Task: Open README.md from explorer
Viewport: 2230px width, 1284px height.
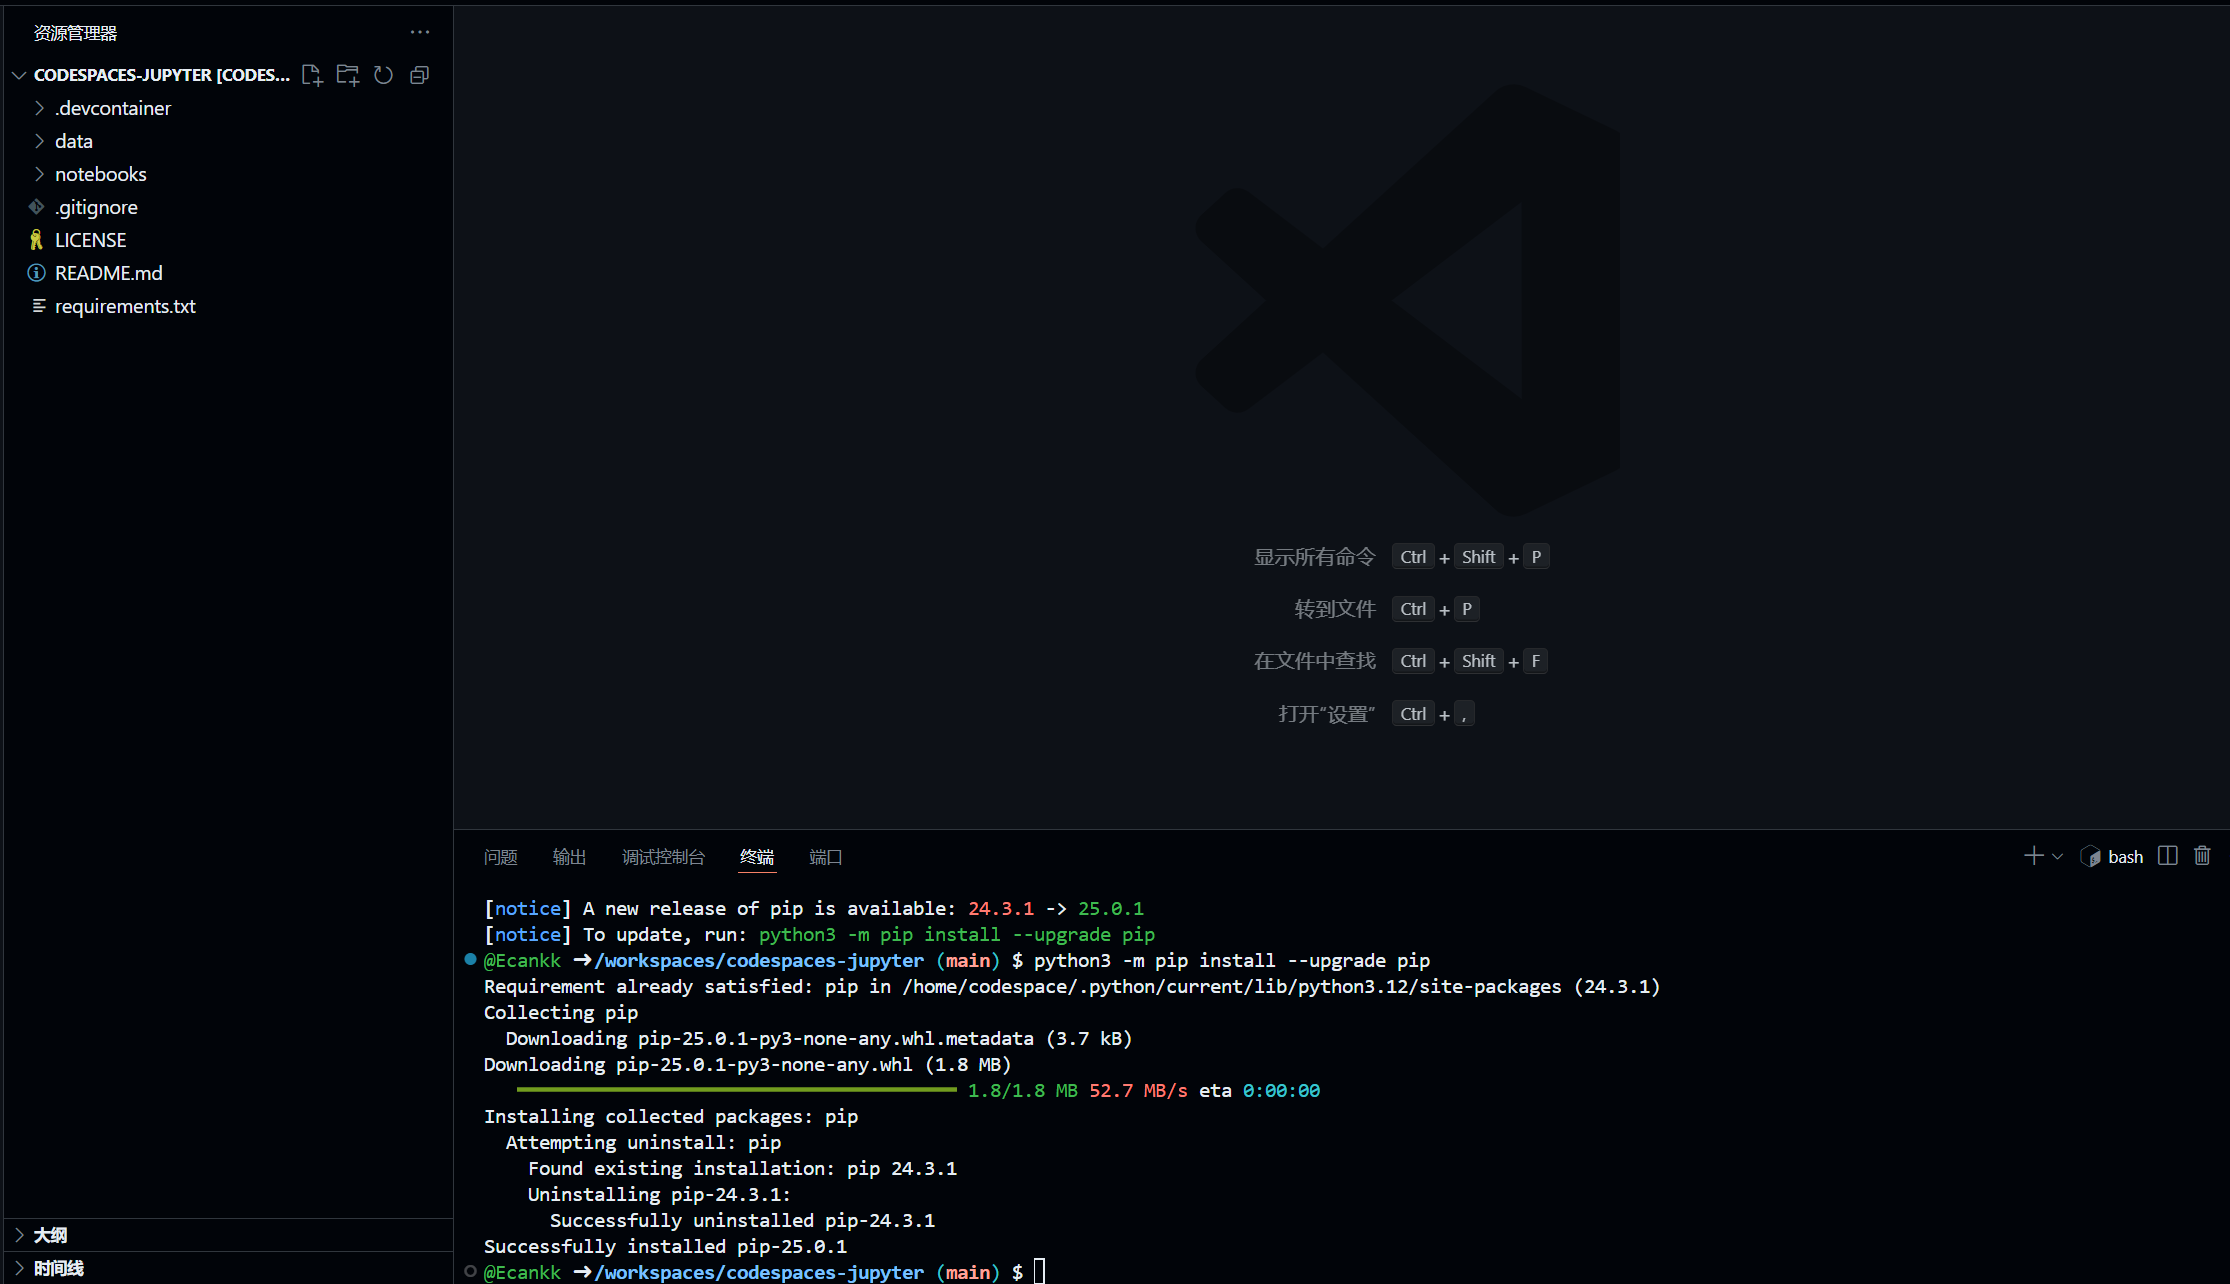Action: [228, 273]
